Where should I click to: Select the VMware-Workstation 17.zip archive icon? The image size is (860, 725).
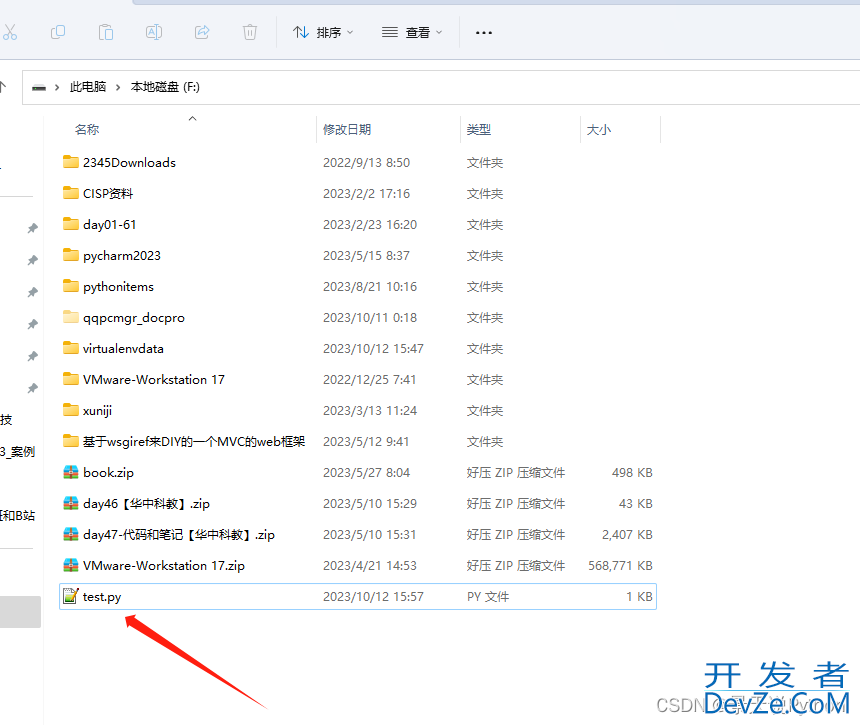point(71,565)
